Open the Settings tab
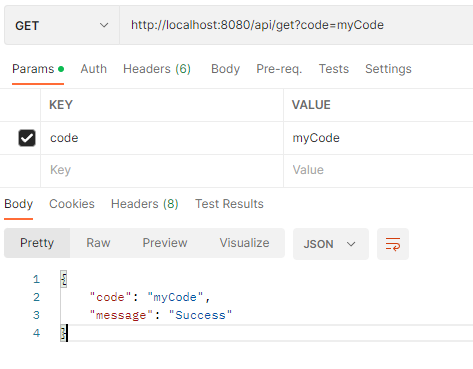This screenshot has height=369, width=473. tap(388, 69)
